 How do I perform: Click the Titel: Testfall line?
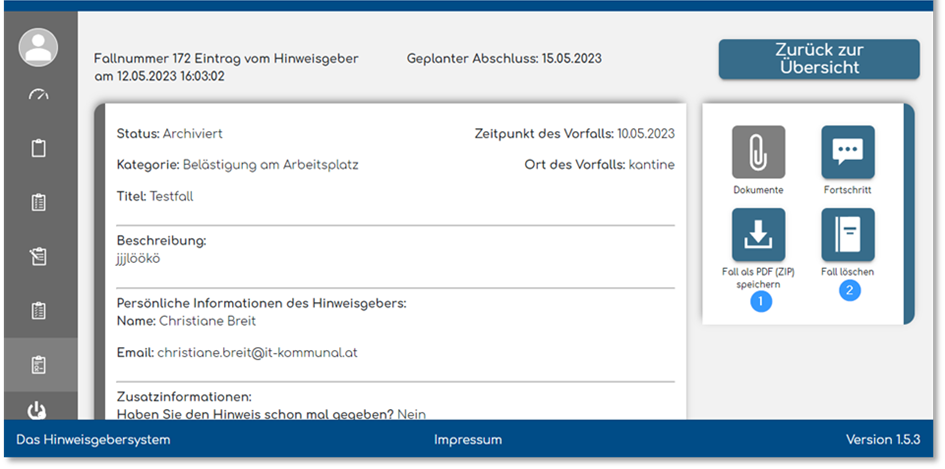point(155,196)
